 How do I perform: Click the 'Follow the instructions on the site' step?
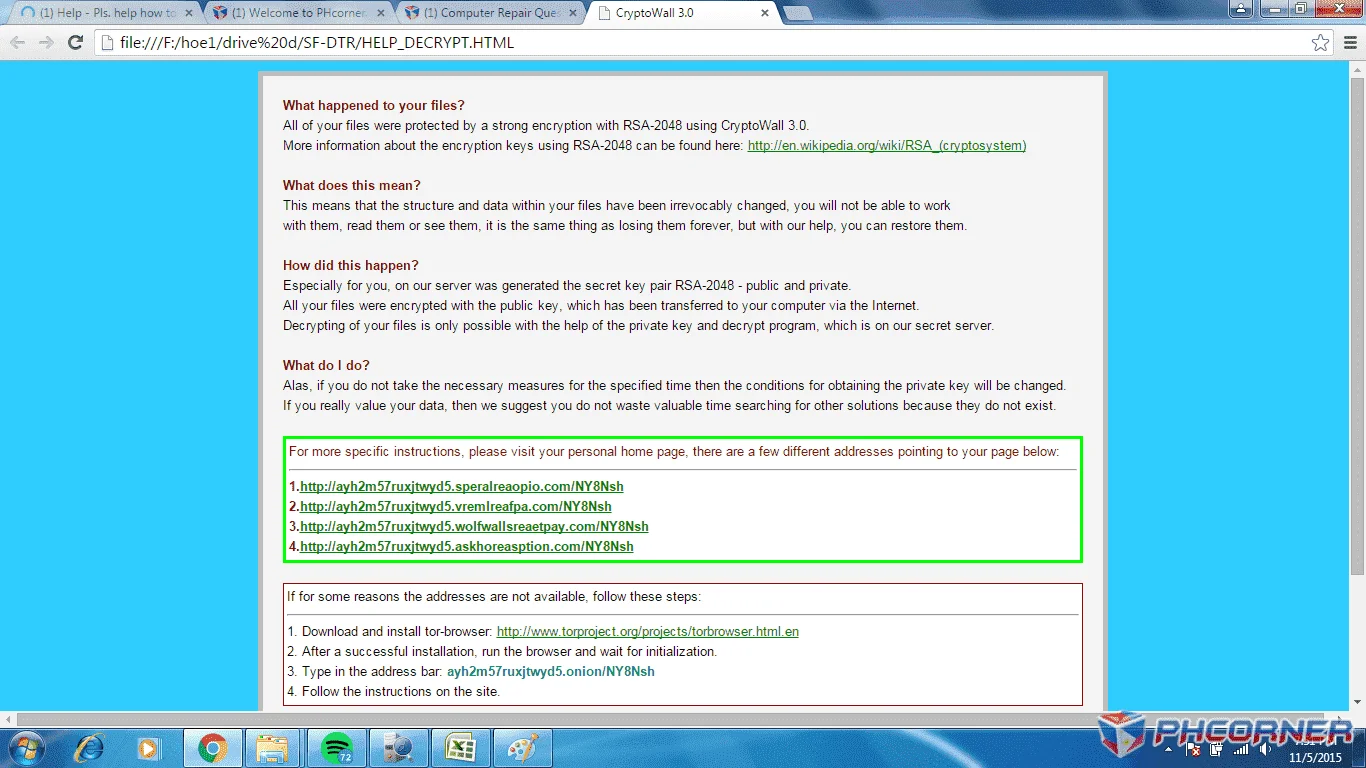click(x=393, y=692)
